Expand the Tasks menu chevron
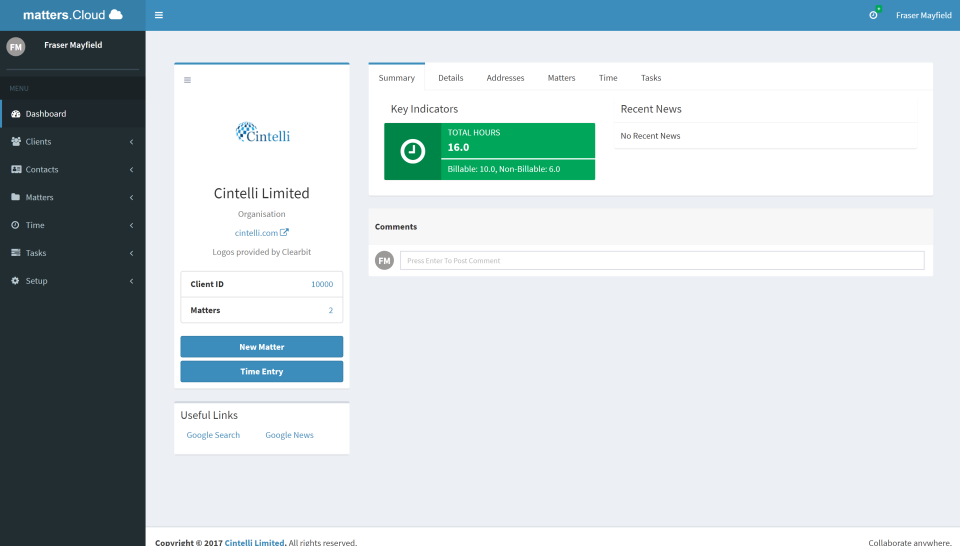 click(132, 253)
